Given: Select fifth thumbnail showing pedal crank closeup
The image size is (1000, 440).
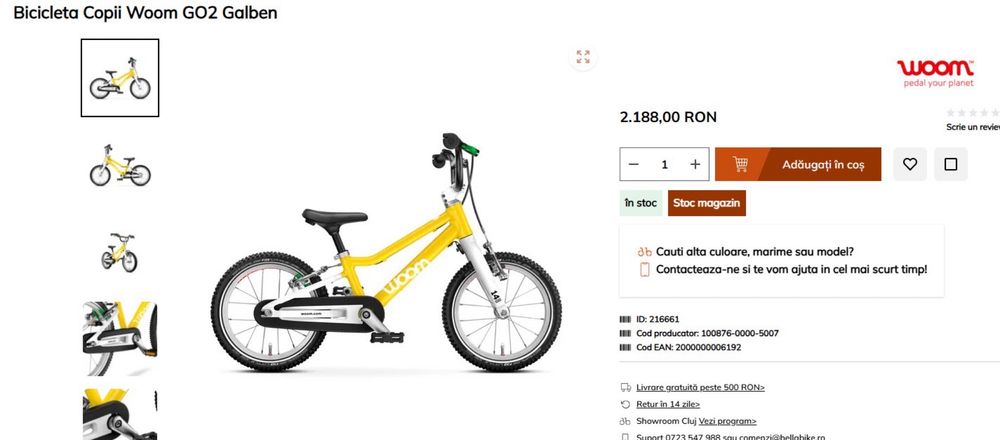Looking at the screenshot, I should tap(120, 414).
